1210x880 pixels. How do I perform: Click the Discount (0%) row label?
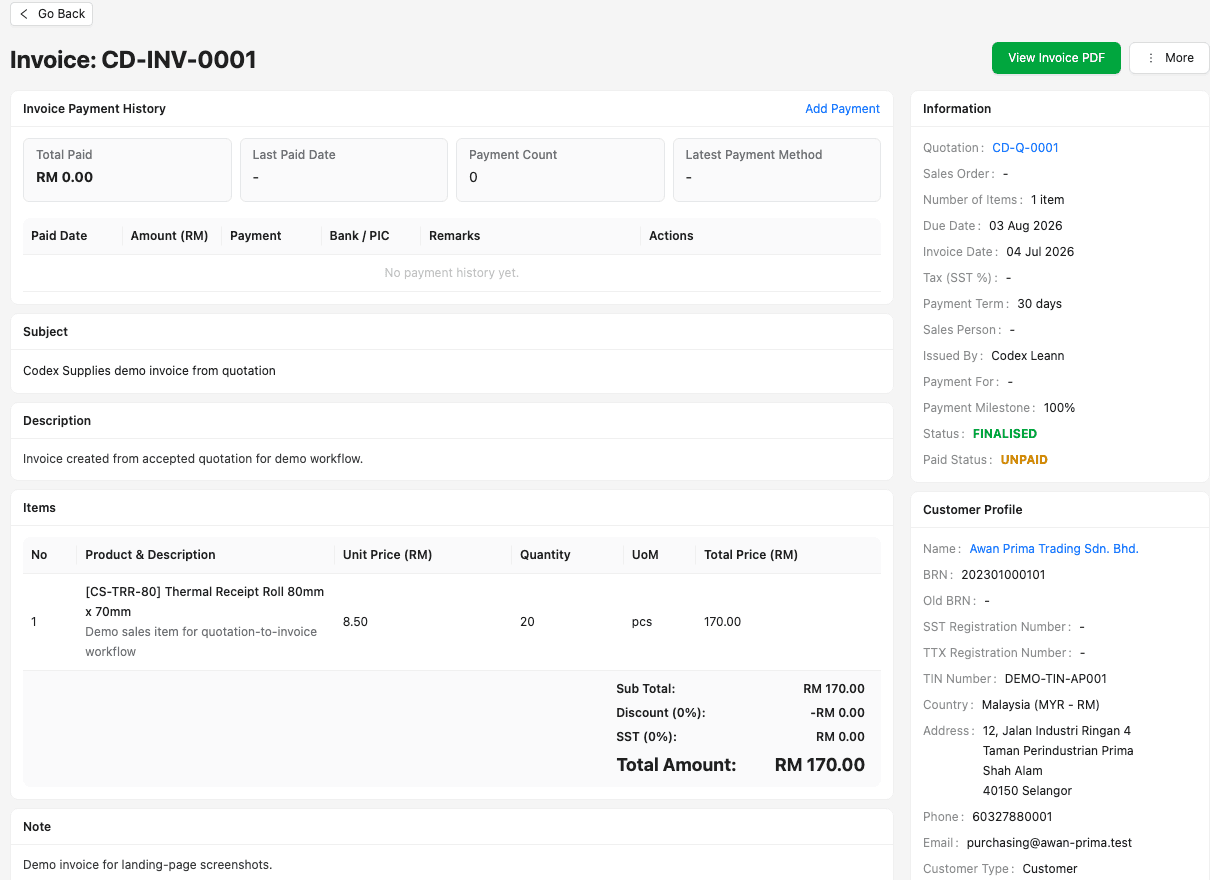(661, 713)
